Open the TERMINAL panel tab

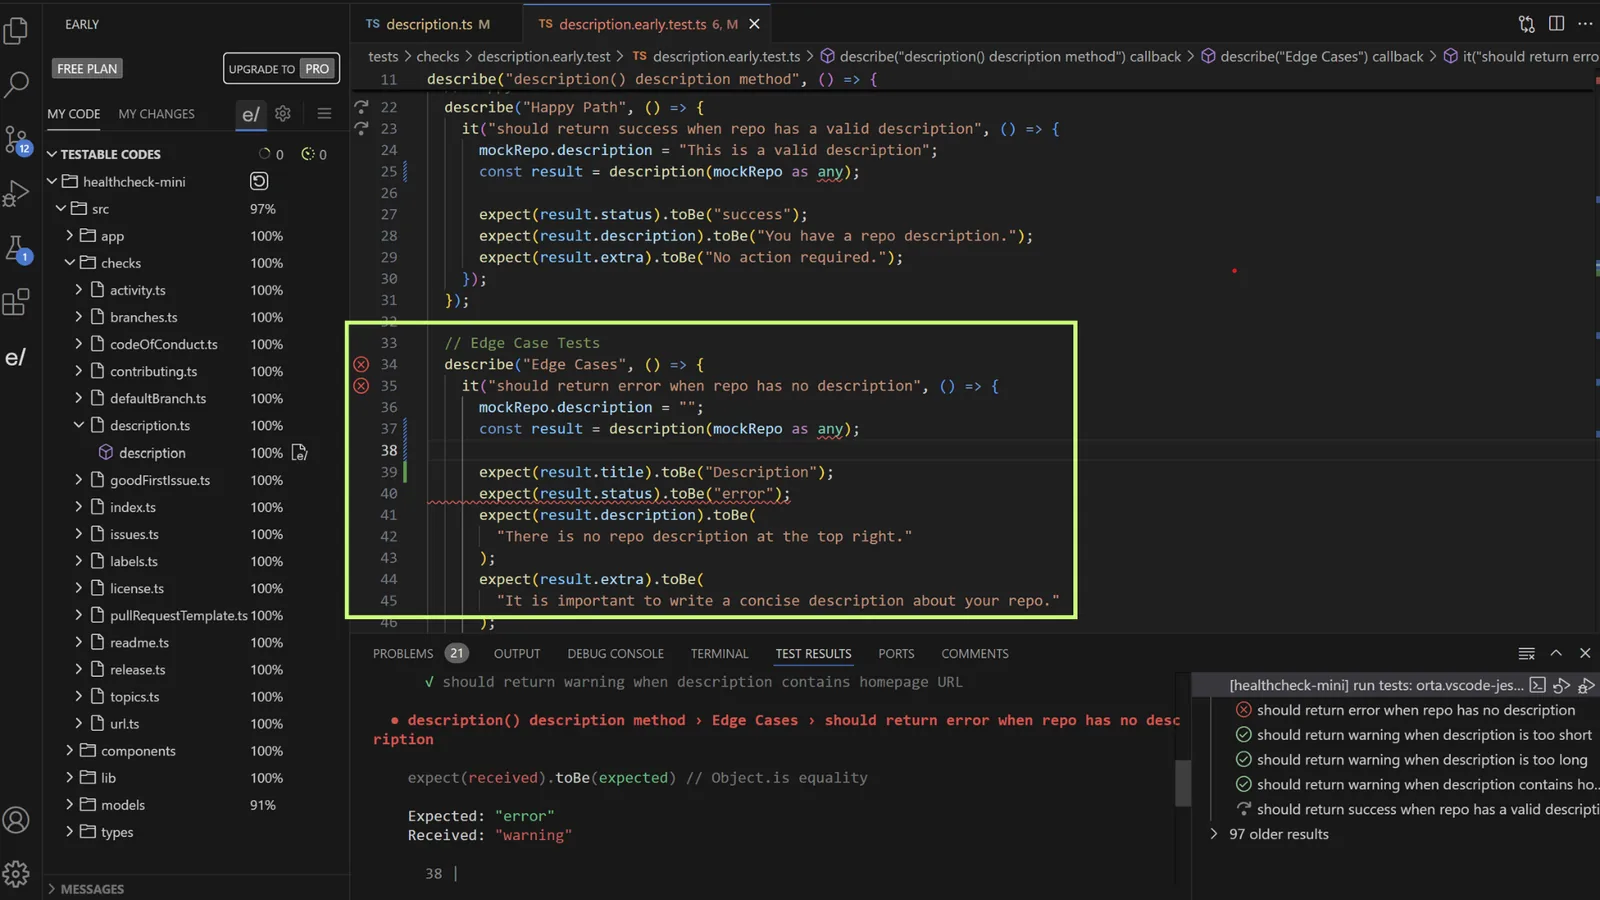tap(719, 653)
